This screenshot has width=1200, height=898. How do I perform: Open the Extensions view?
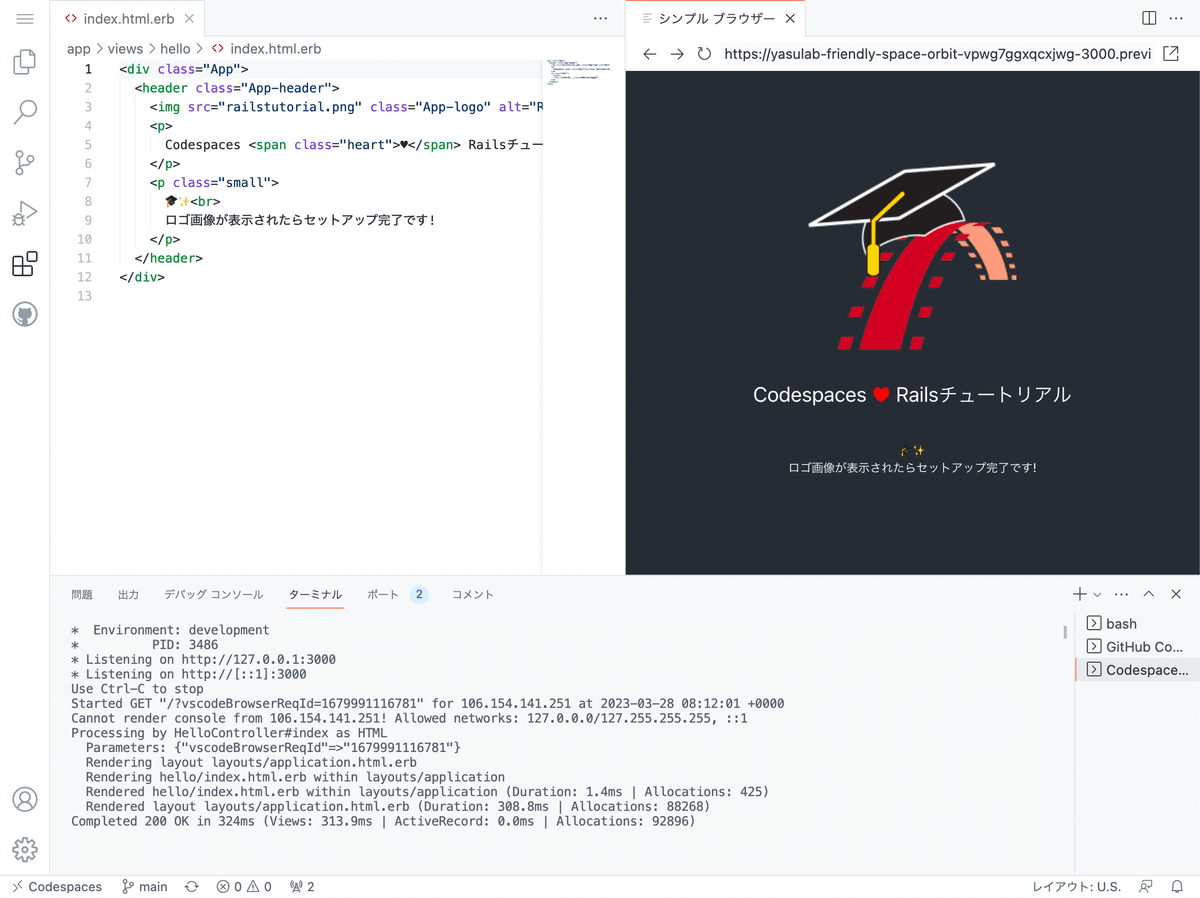pyautogui.click(x=25, y=264)
